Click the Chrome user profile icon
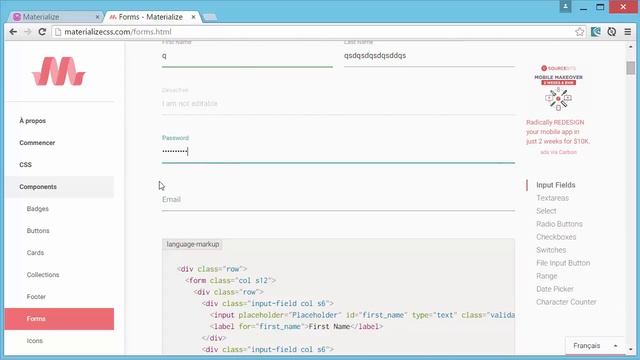The image size is (640, 360). point(565,6)
